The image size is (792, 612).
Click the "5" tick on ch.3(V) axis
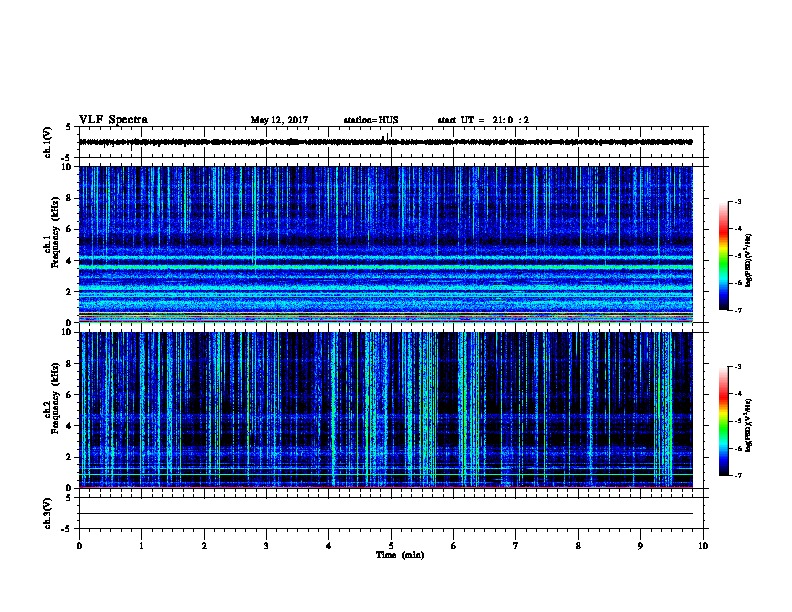[x=68, y=498]
